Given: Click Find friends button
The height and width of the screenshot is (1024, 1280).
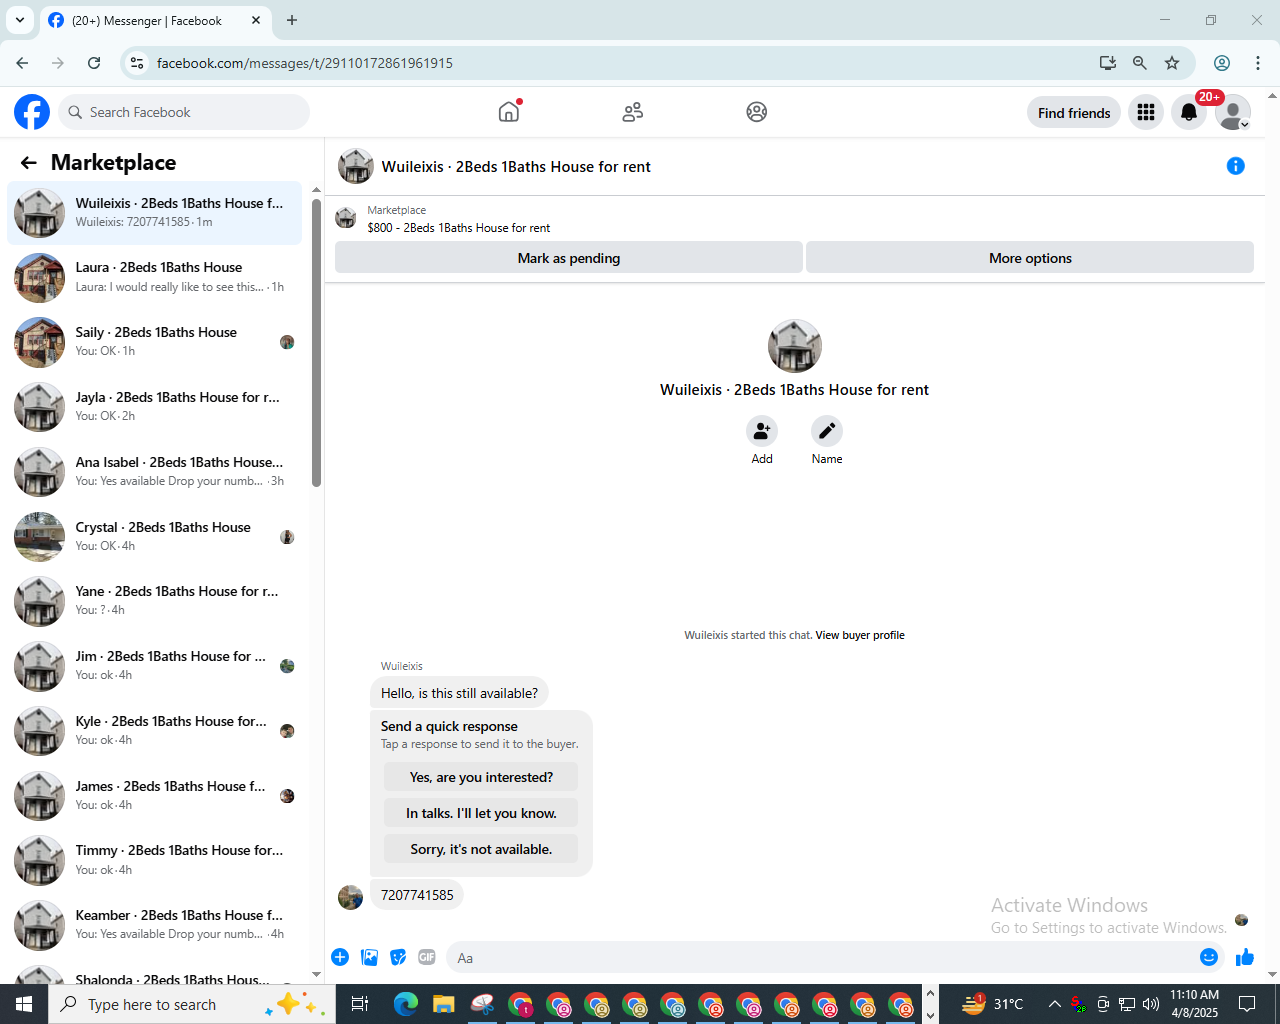Looking at the screenshot, I should click(1074, 113).
